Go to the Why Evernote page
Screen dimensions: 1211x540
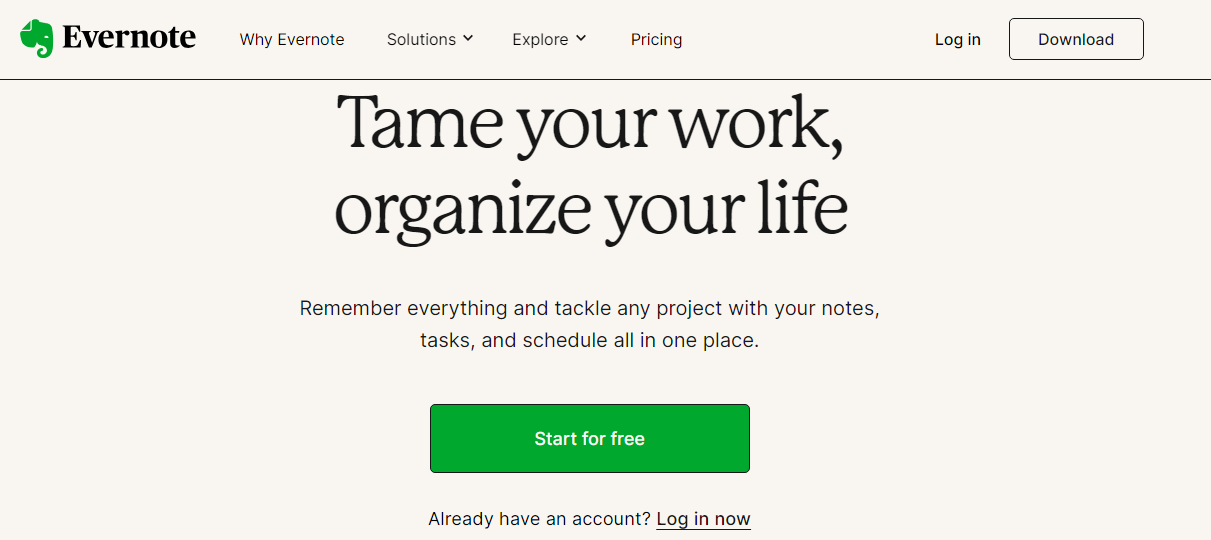(292, 39)
